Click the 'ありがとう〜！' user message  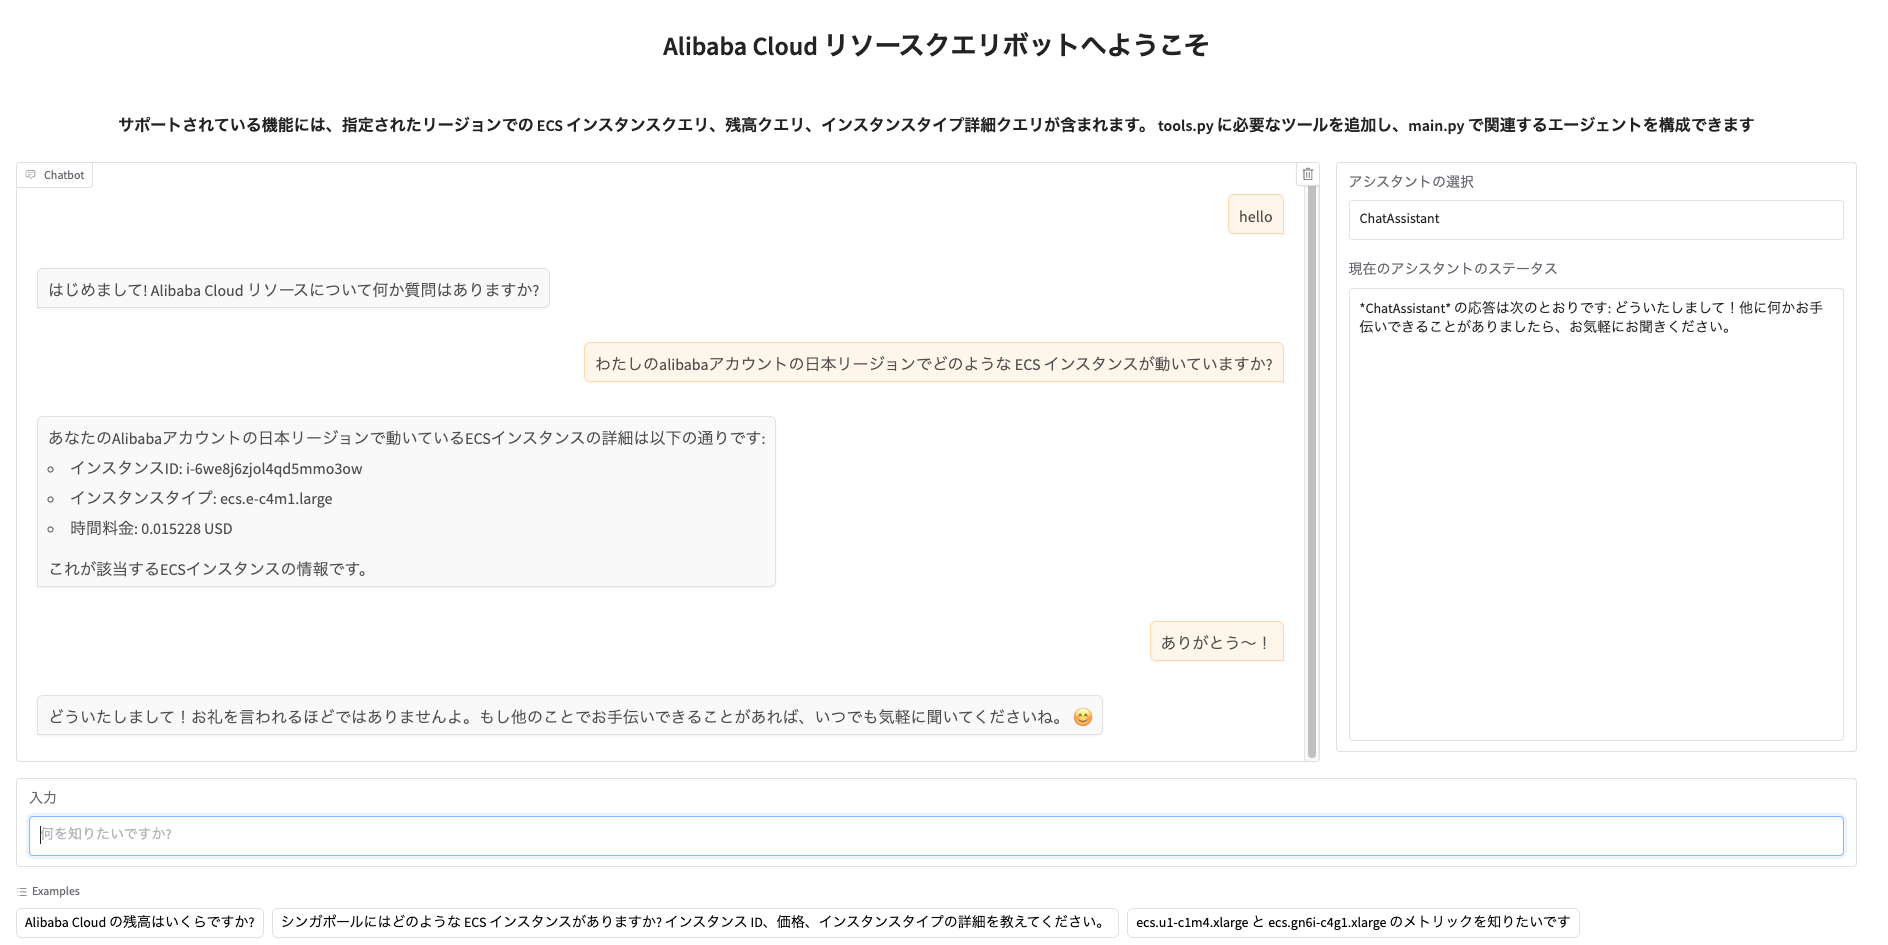click(1216, 642)
